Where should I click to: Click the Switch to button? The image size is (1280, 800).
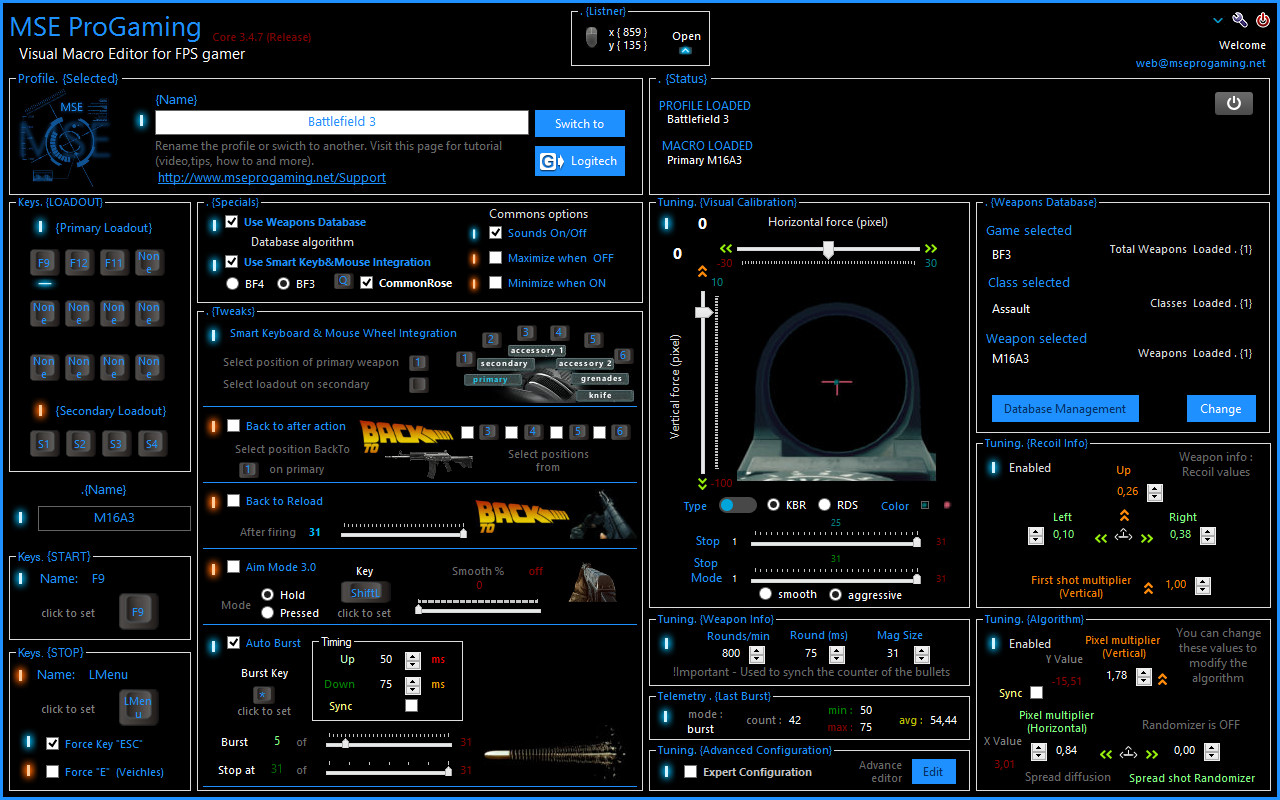[x=580, y=124]
